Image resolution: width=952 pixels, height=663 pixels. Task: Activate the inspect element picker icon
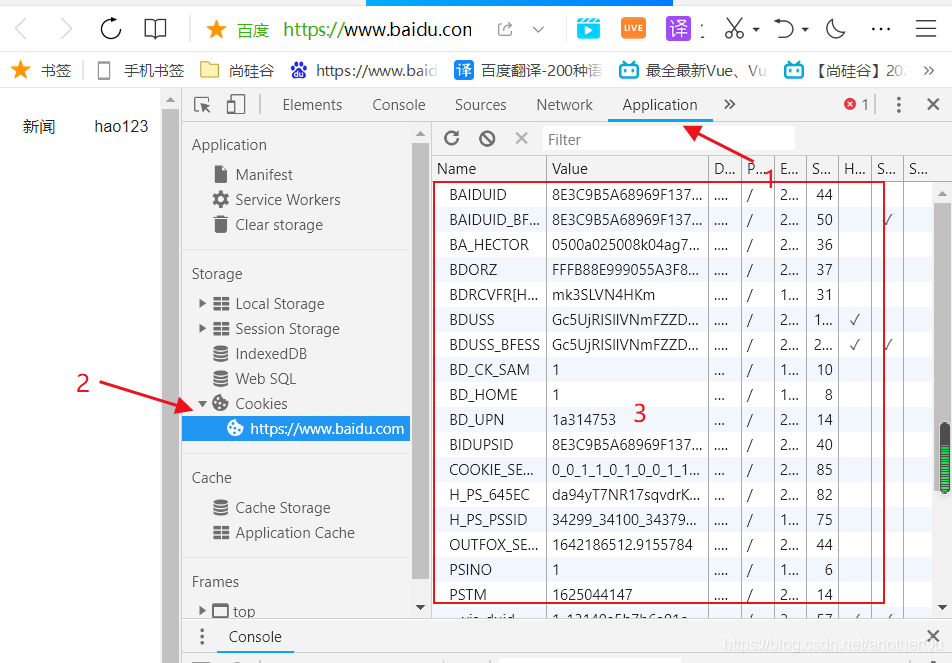pos(202,105)
